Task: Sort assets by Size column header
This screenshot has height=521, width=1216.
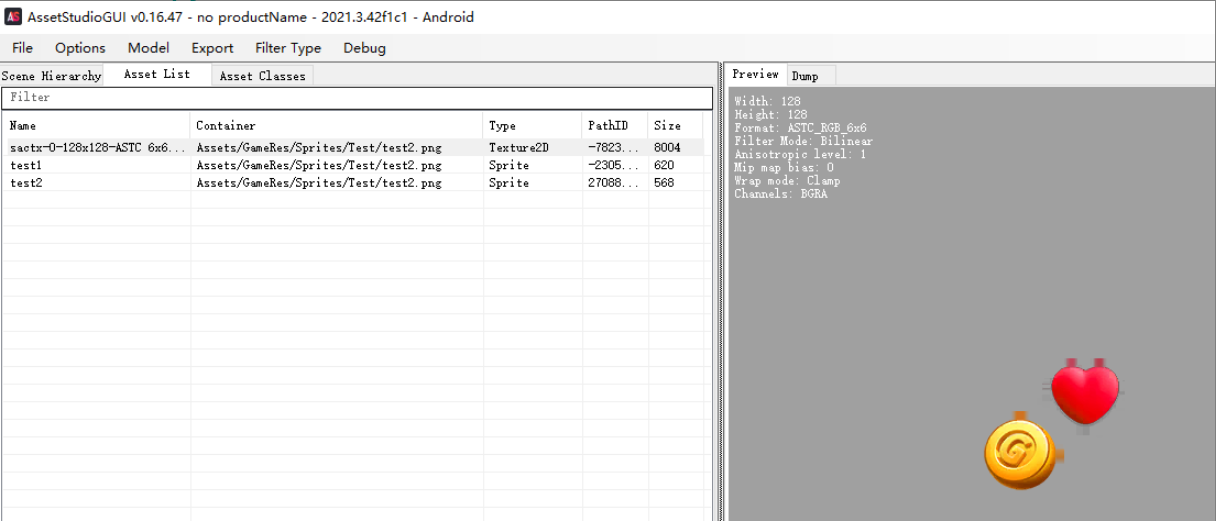Action: 675,126
